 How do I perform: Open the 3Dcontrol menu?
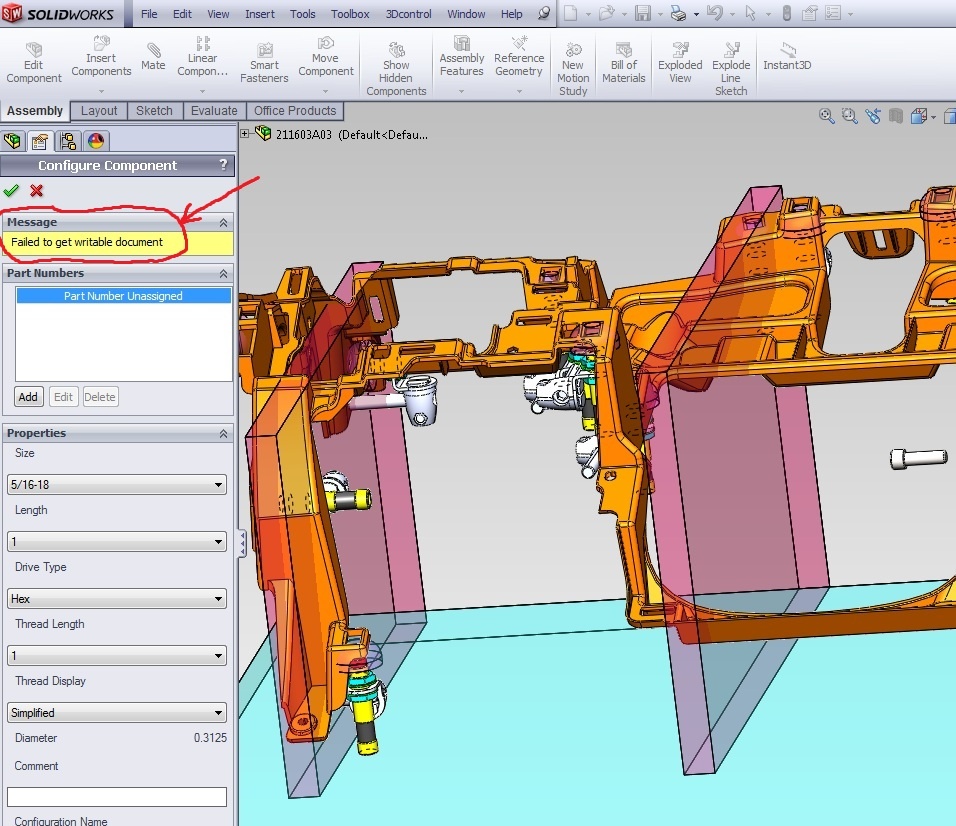(408, 13)
